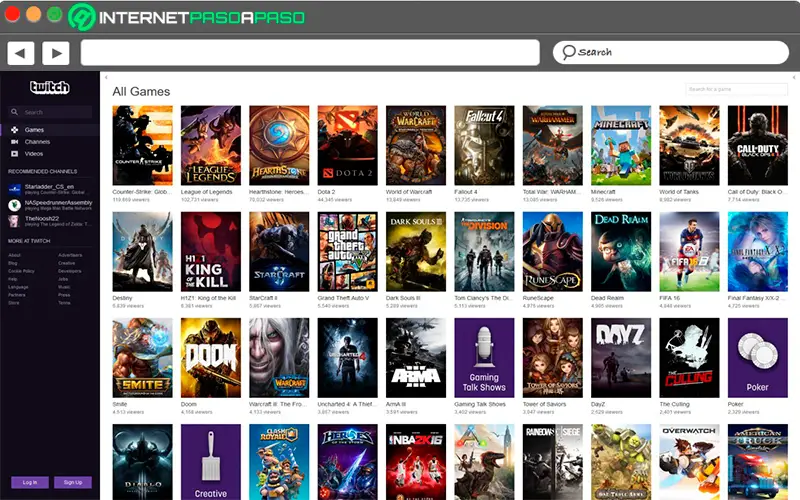Open the Dark Souls III cover
Screen dimensions: 800x500
[x=416, y=252]
